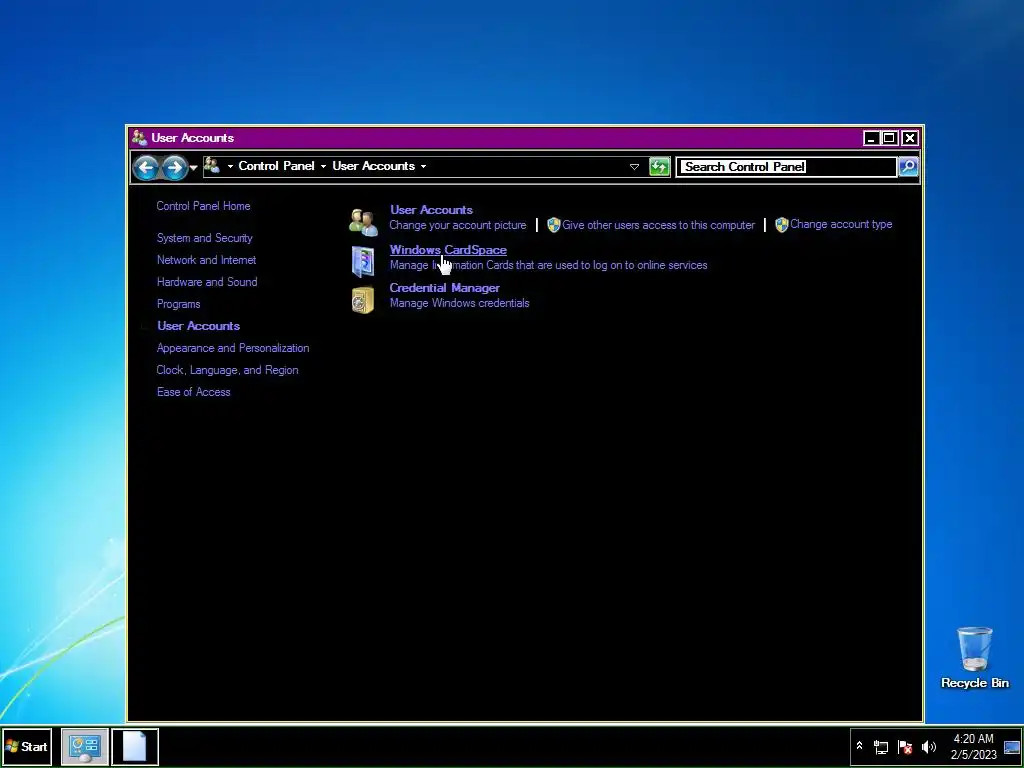Go to Control Panel Home

tap(203, 206)
